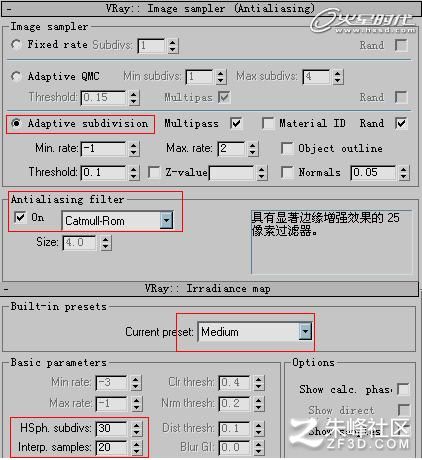Click the Fixed rate Subdivs field
Screen dimensions: 422x460
tap(151, 46)
